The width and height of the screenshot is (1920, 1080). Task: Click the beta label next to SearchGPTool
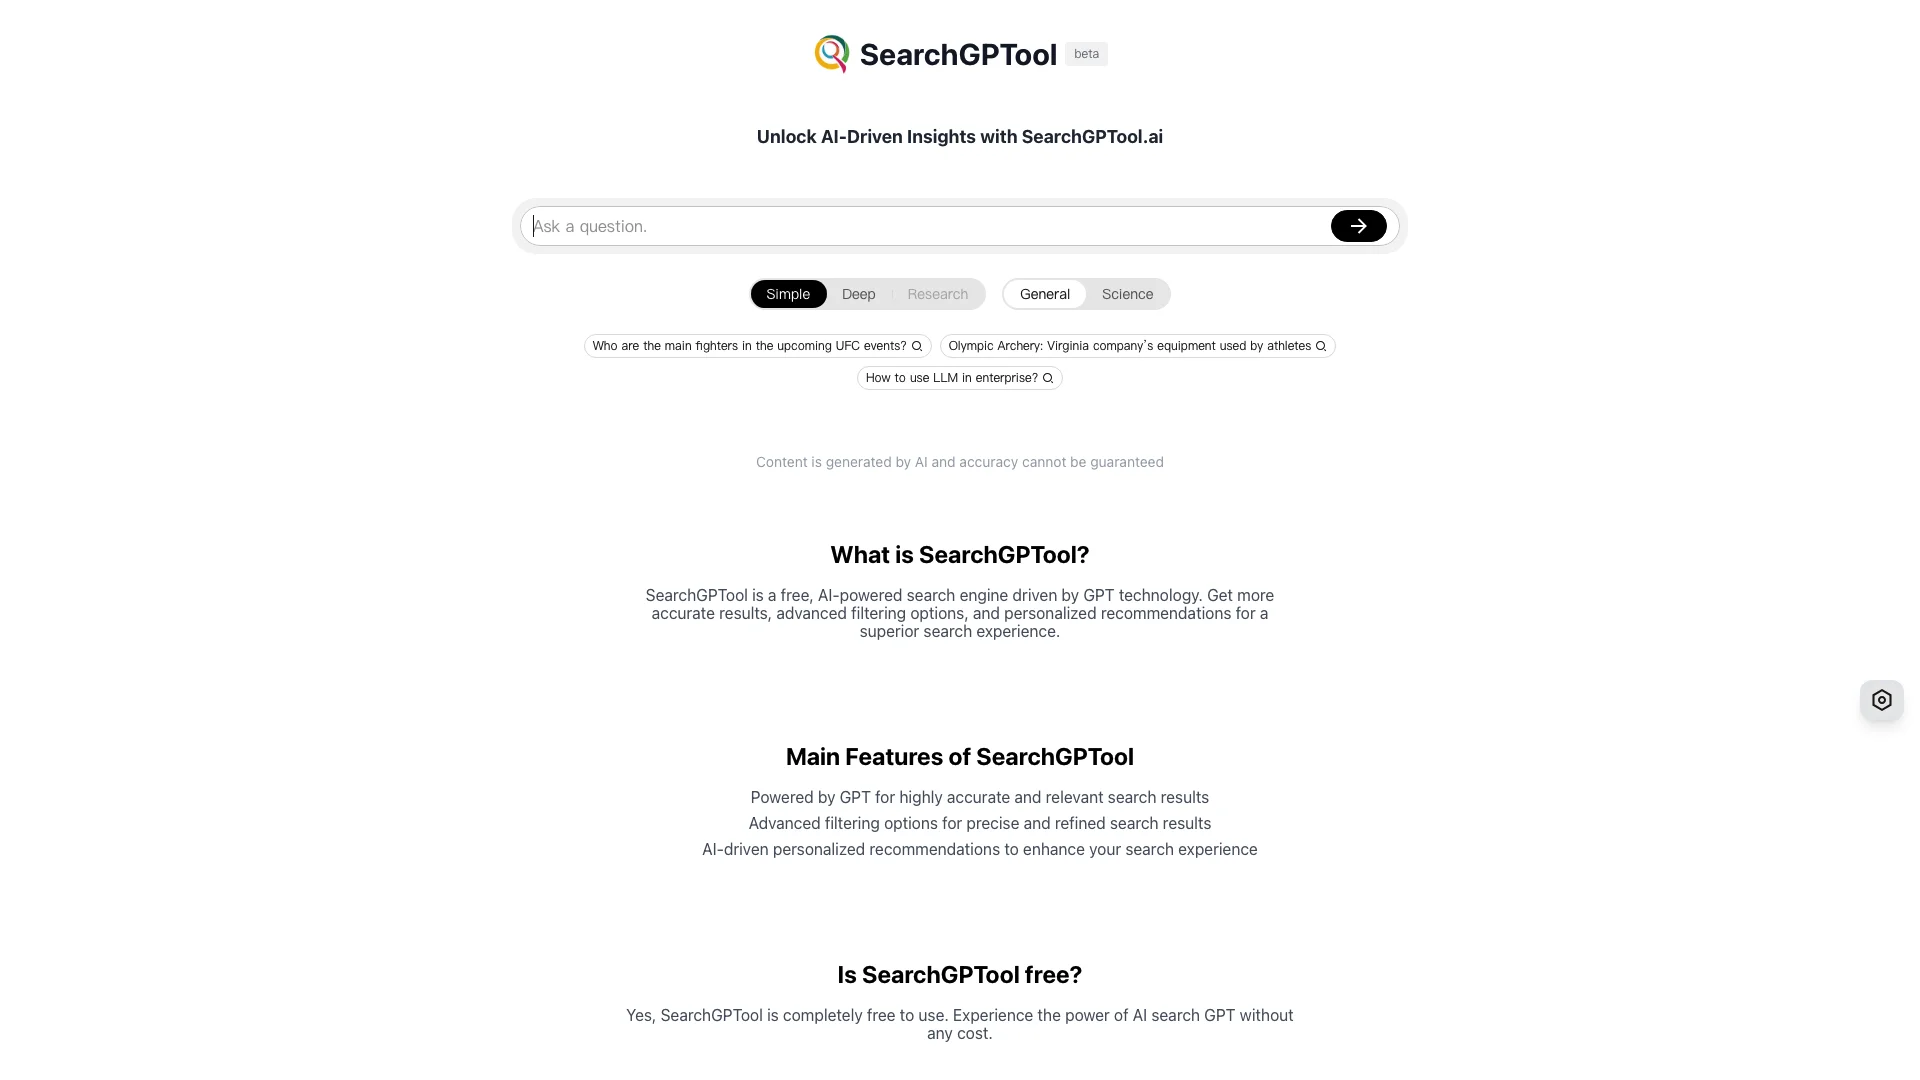click(x=1087, y=54)
